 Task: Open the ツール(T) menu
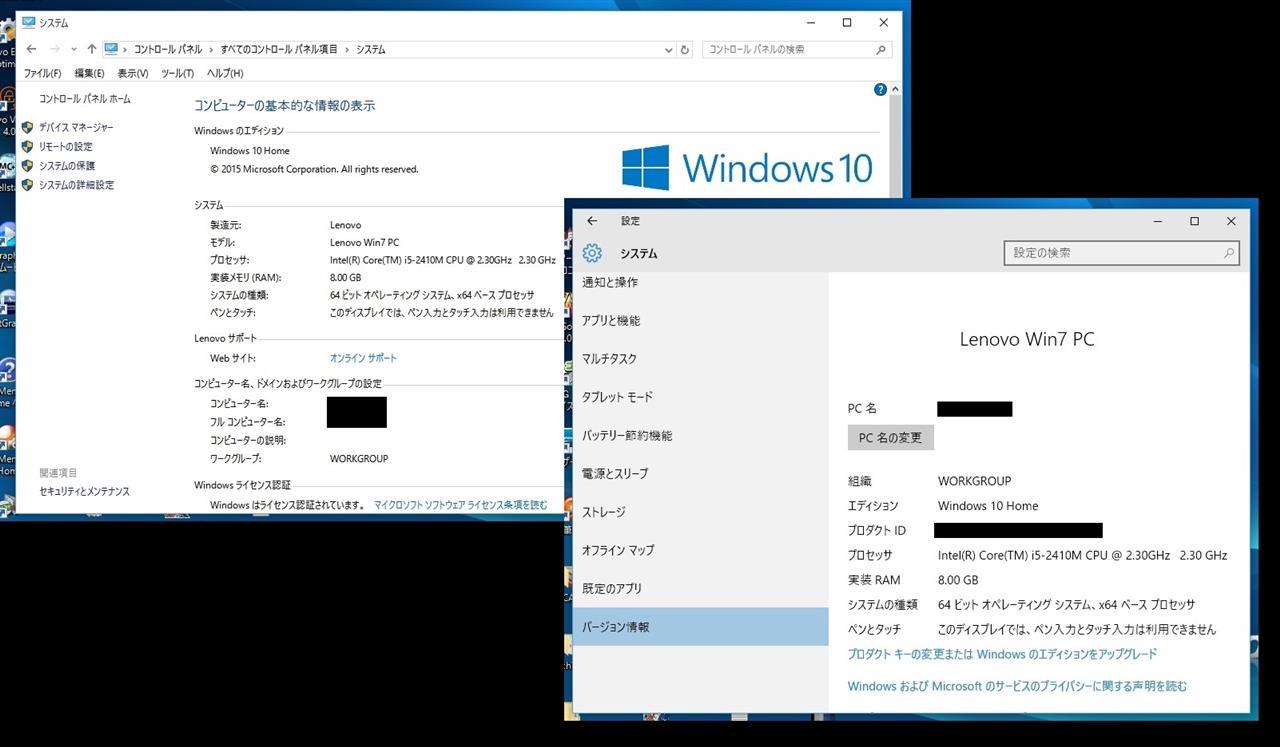[x=177, y=73]
